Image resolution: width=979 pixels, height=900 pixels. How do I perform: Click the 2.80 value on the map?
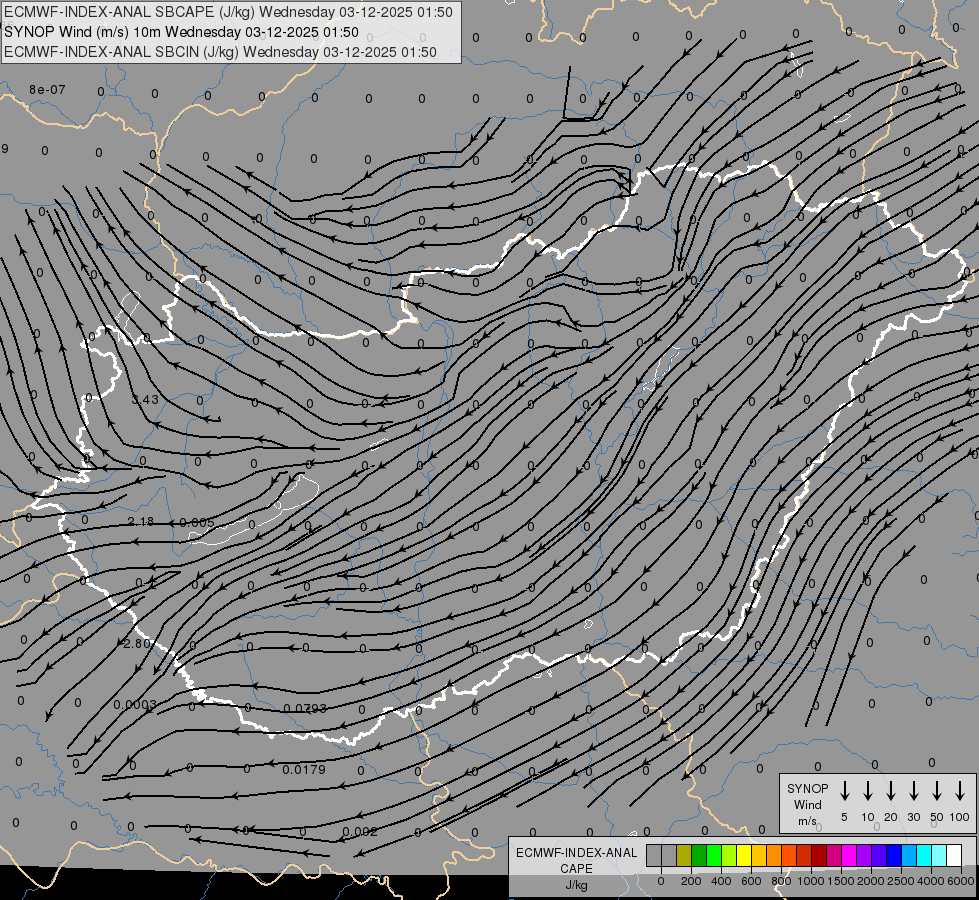pyautogui.click(x=137, y=643)
